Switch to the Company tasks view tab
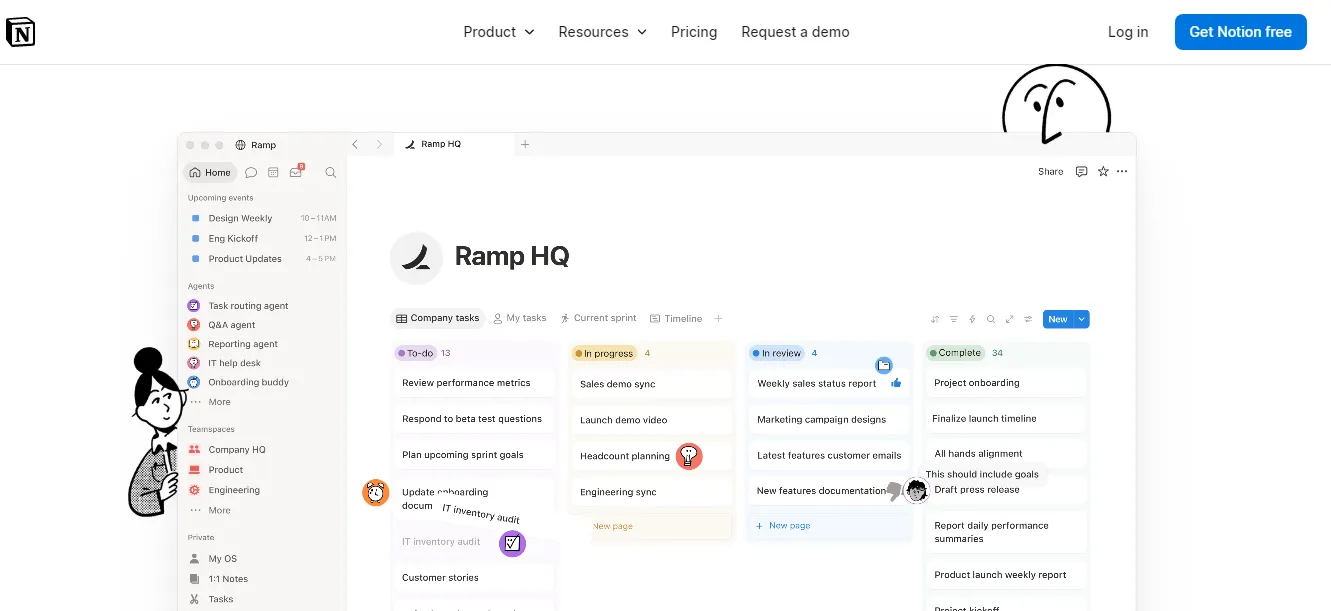 tap(437, 318)
